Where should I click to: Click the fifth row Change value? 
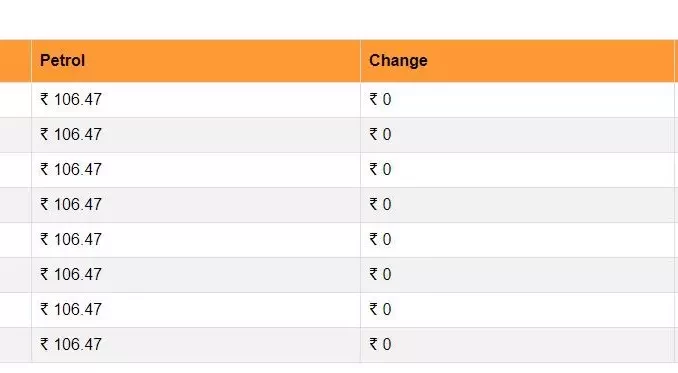coord(381,239)
